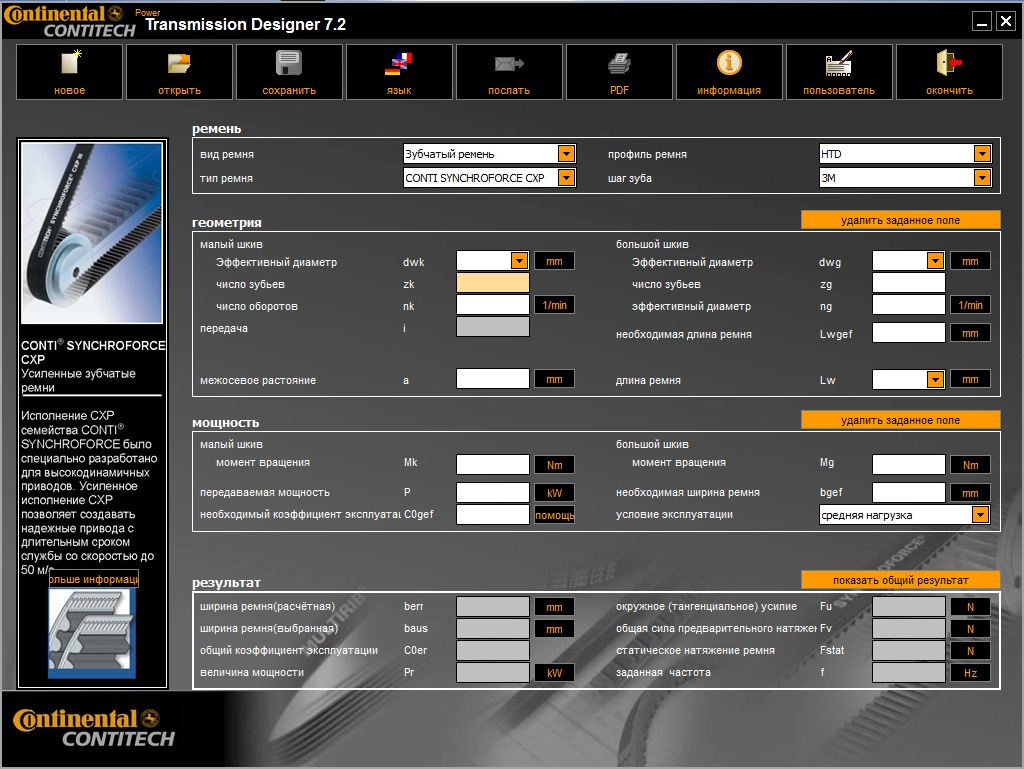Image resolution: width=1024 pixels, height=769 pixels.
Task: Click 'показать общий результат' button
Action: tap(901, 580)
